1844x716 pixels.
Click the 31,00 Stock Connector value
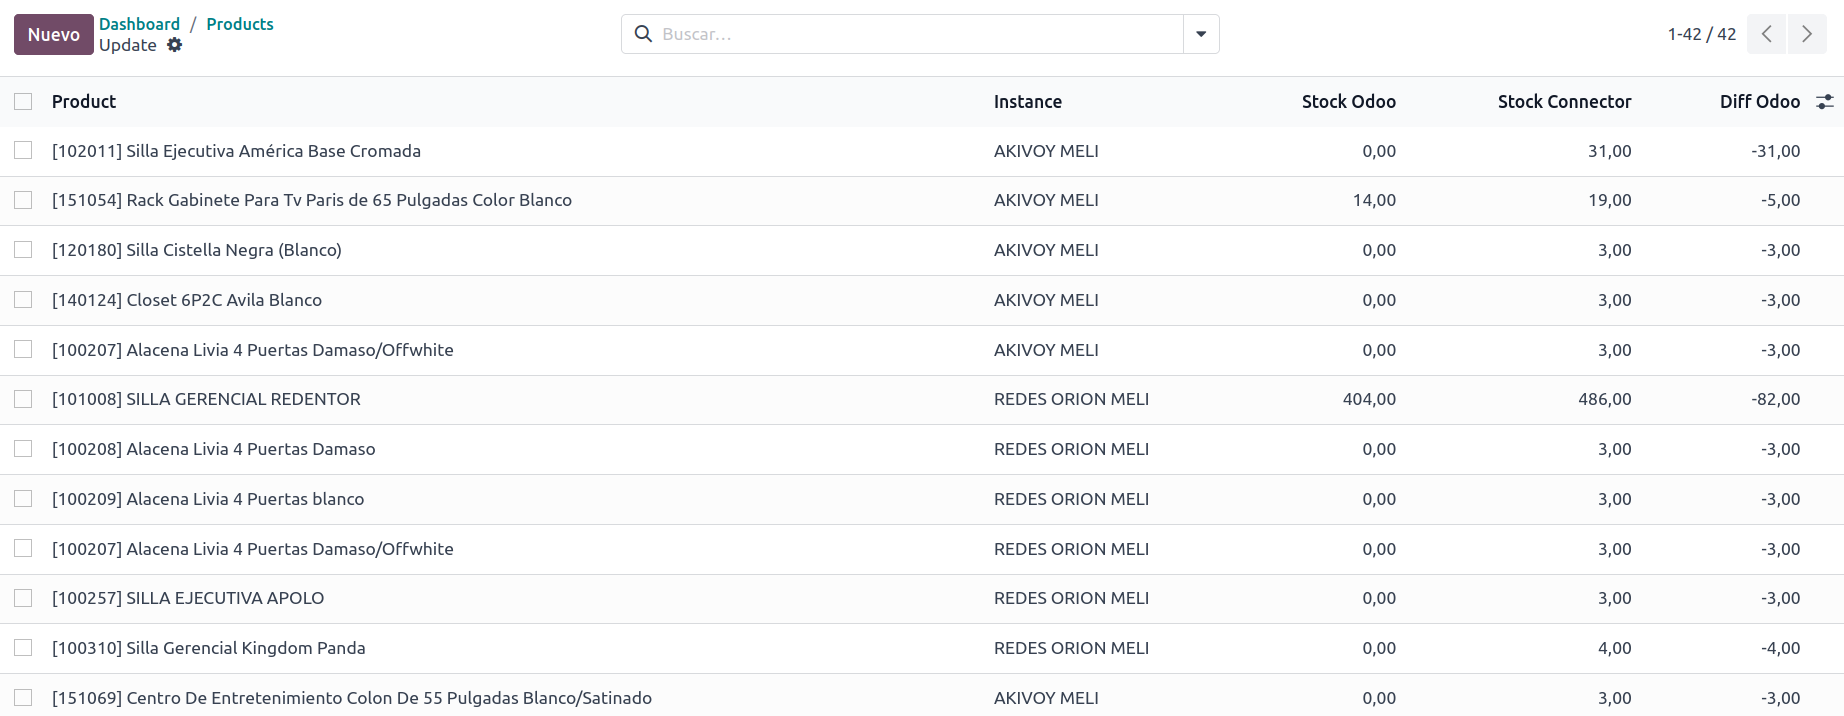(1610, 151)
